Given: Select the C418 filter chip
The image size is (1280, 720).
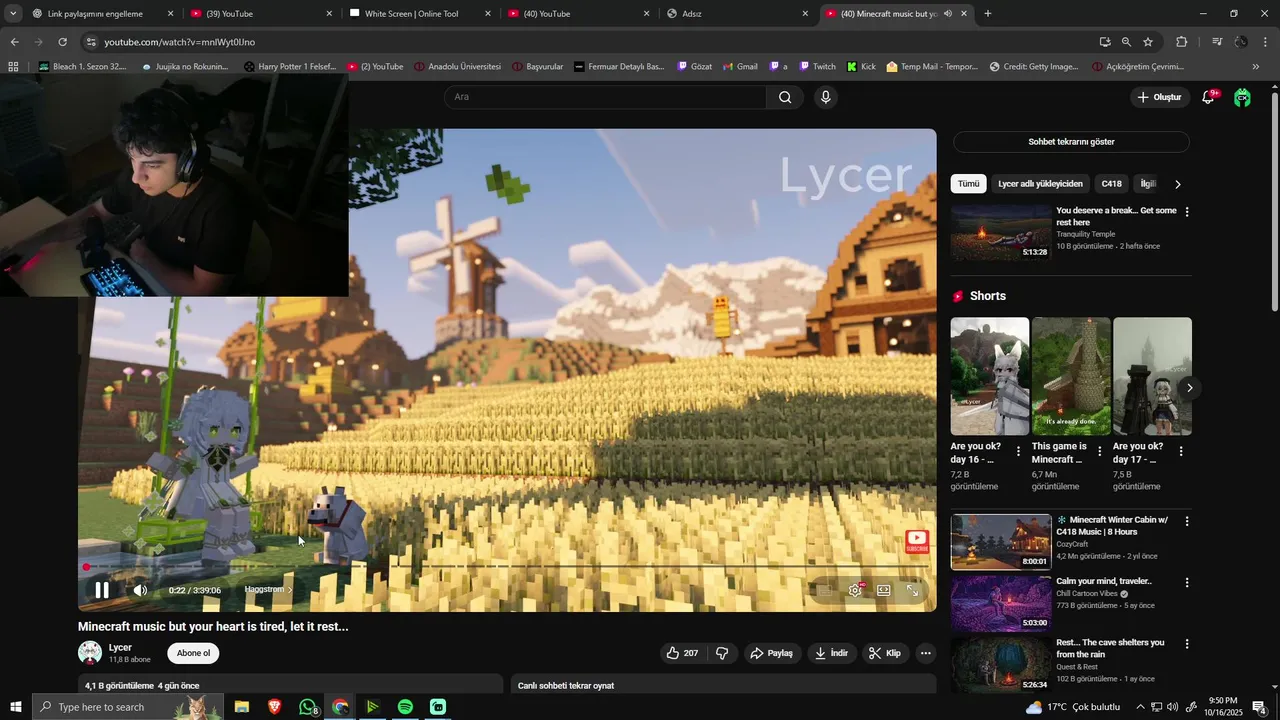Looking at the screenshot, I should (1111, 184).
